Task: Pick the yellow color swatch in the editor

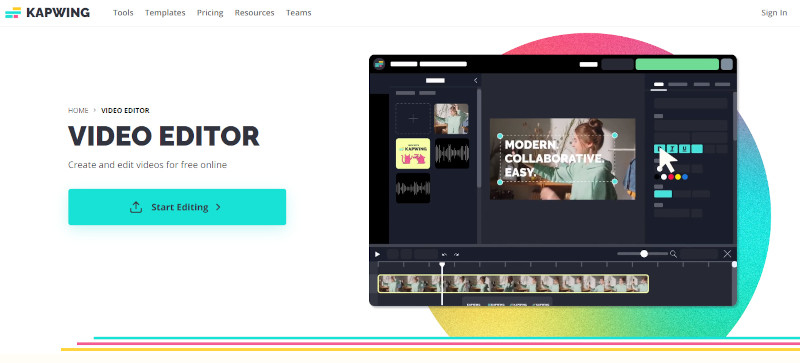Action: (x=678, y=177)
